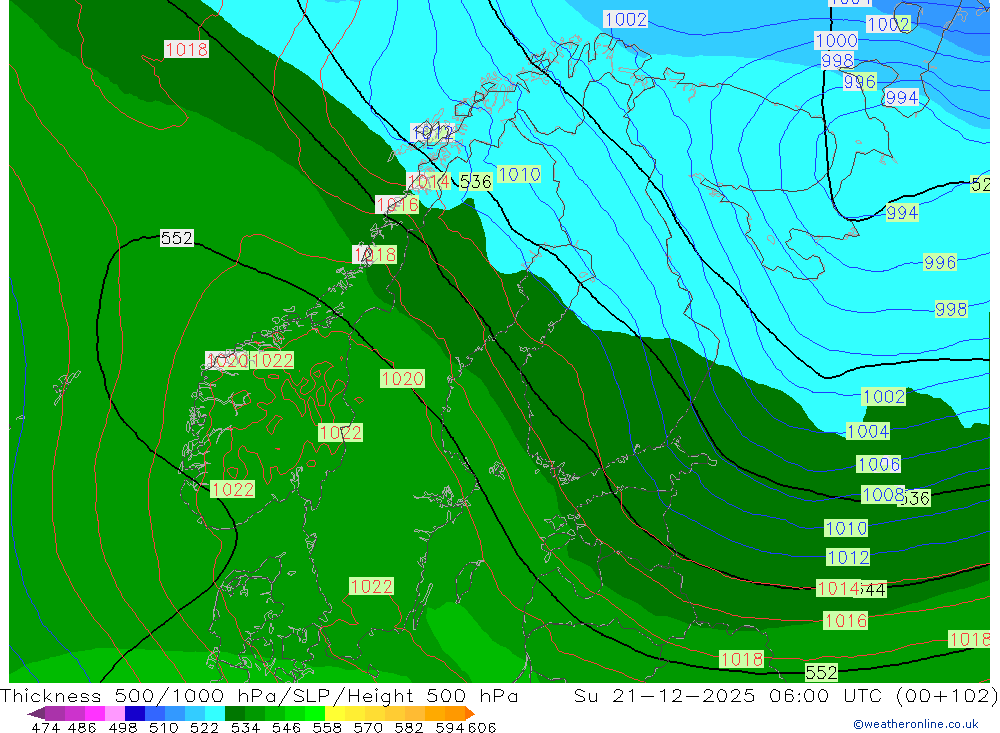
Task: Click the legend value 570
Action: pyautogui.click(x=368, y=728)
